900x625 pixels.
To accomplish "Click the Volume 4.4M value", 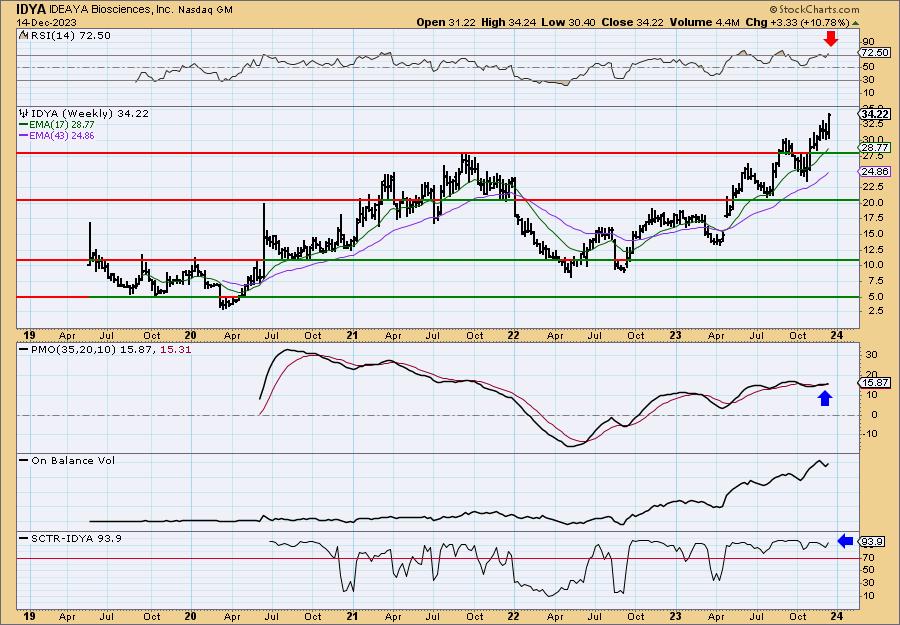I will (x=705, y=22).
